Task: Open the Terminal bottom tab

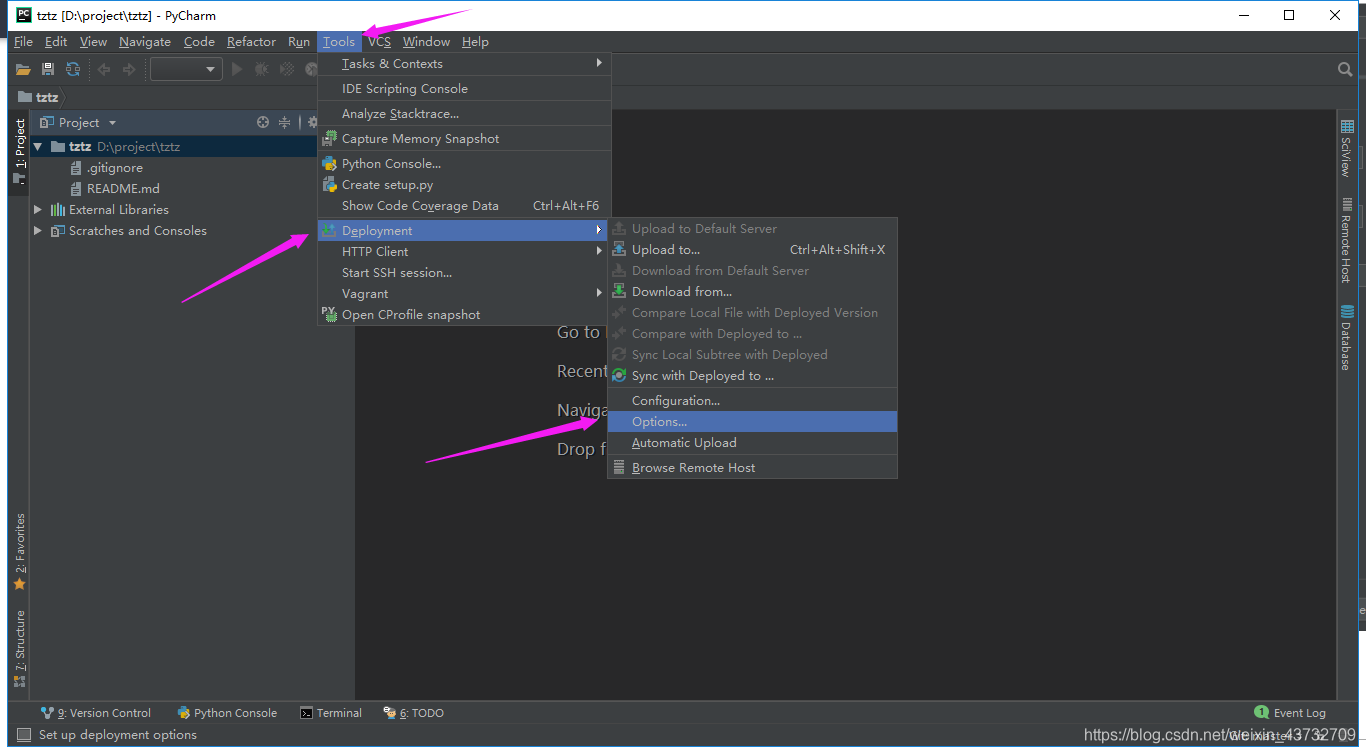Action: tap(331, 713)
